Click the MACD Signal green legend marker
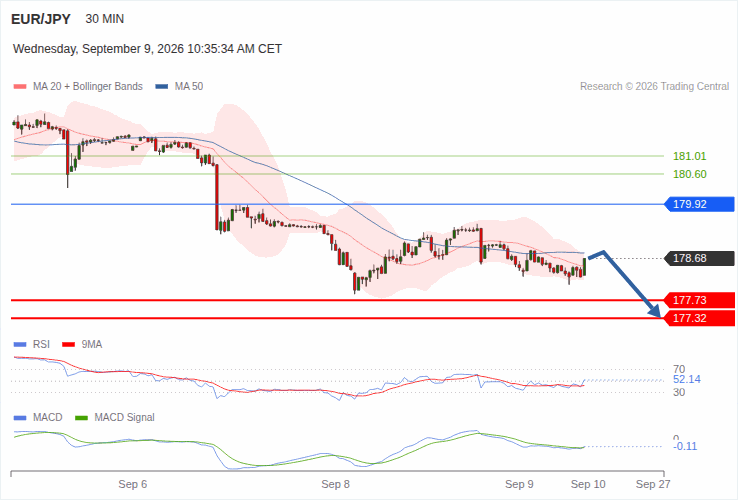Viewport: 738px width, 500px height. (x=81, y=418)
